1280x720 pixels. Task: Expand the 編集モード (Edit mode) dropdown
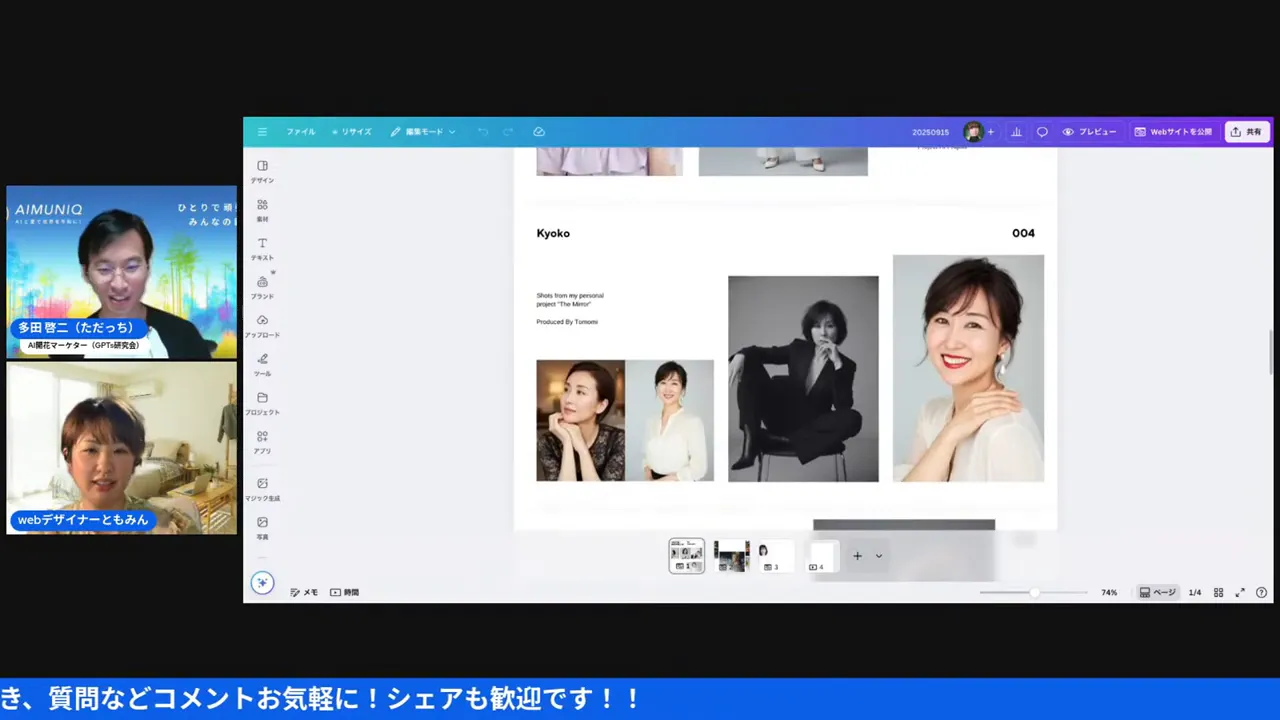click(x=423, y=132)
